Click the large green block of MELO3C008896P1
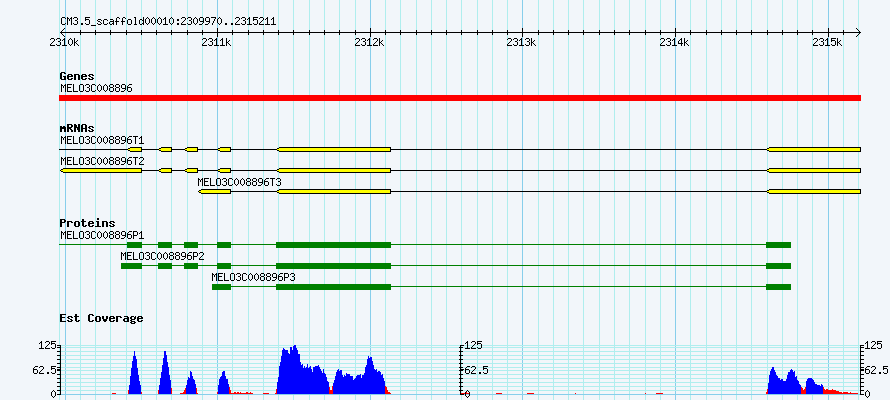Viewport: 890px width, 400px height. [x=334, y=245]
